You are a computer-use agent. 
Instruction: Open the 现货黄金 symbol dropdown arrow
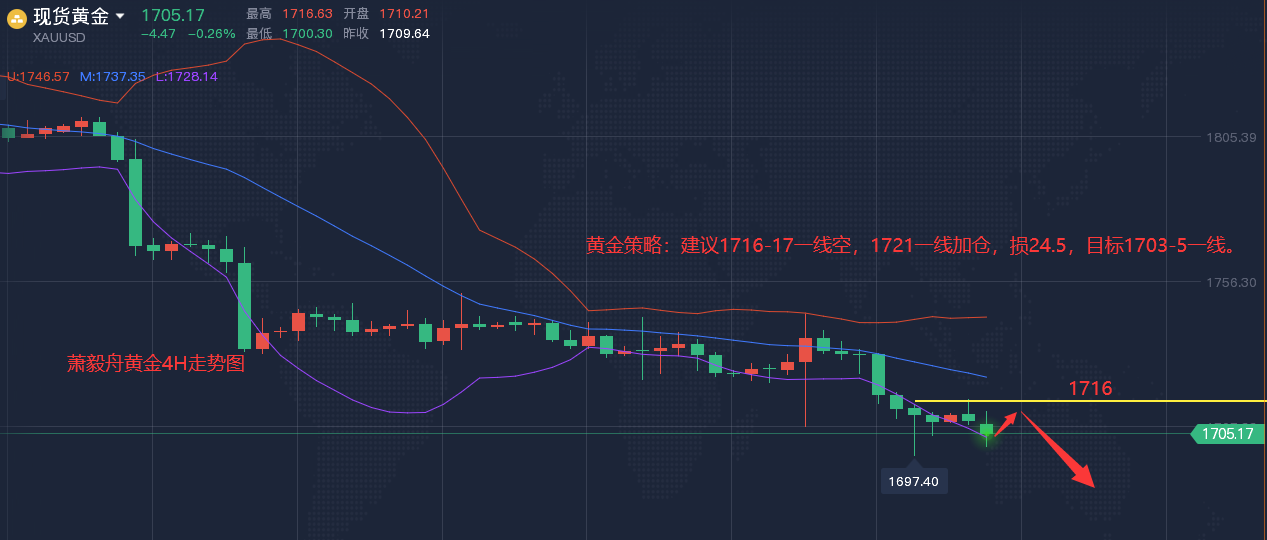[x=120, y=16]
